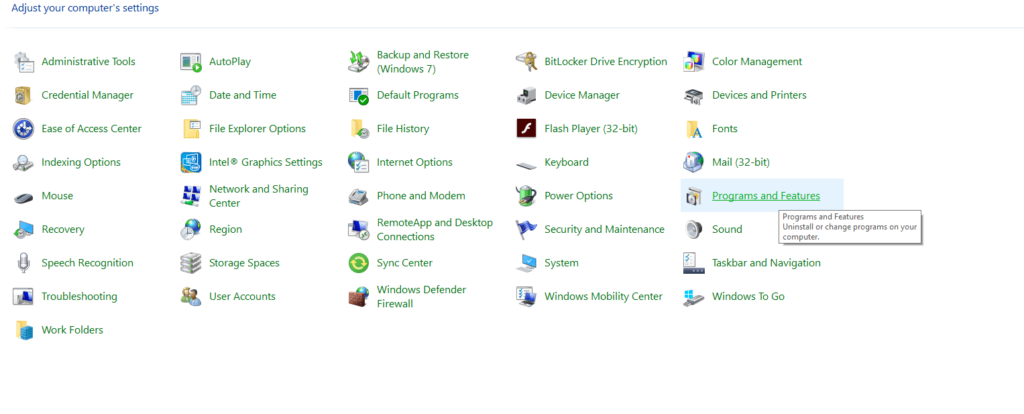Viewport: 1024px width, 414px height.
Task: Open the Security and Maintenance flag icon
Action: point(526,229)
